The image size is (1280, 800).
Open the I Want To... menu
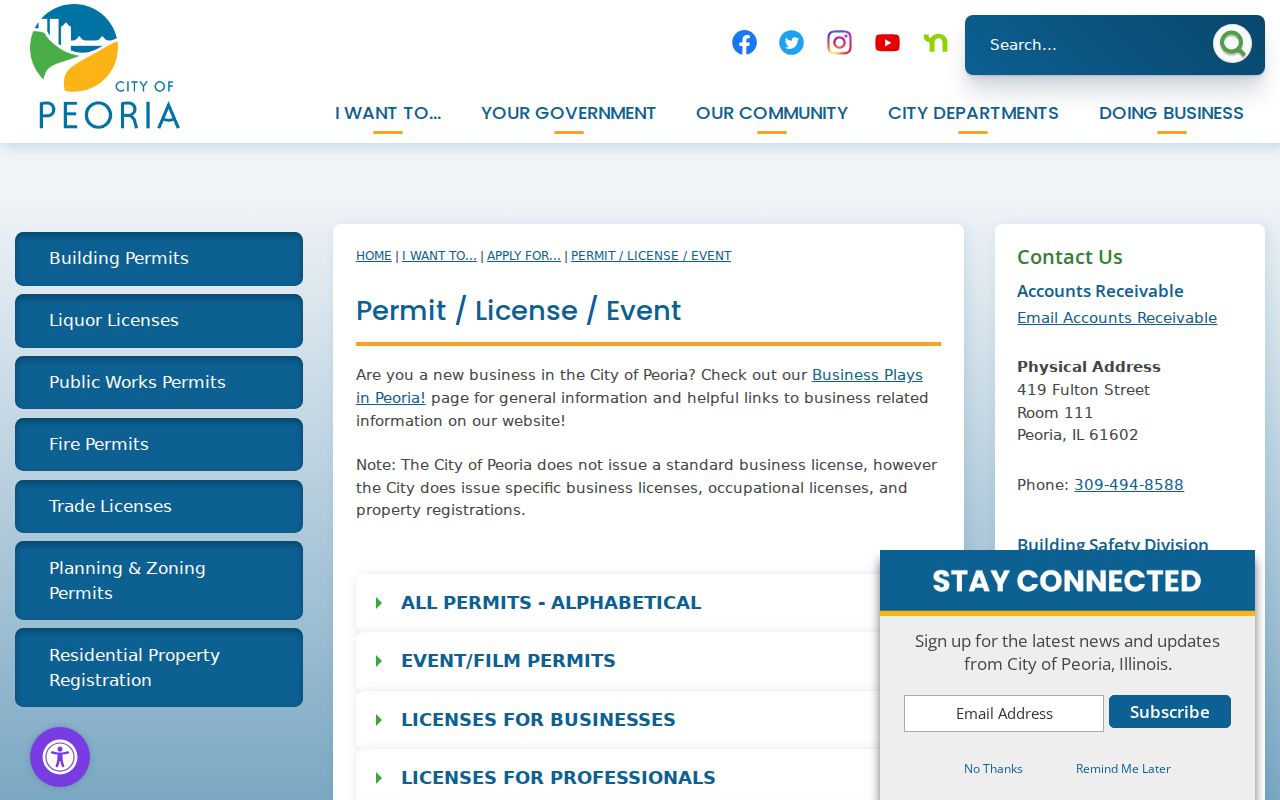tap(388, 114)
